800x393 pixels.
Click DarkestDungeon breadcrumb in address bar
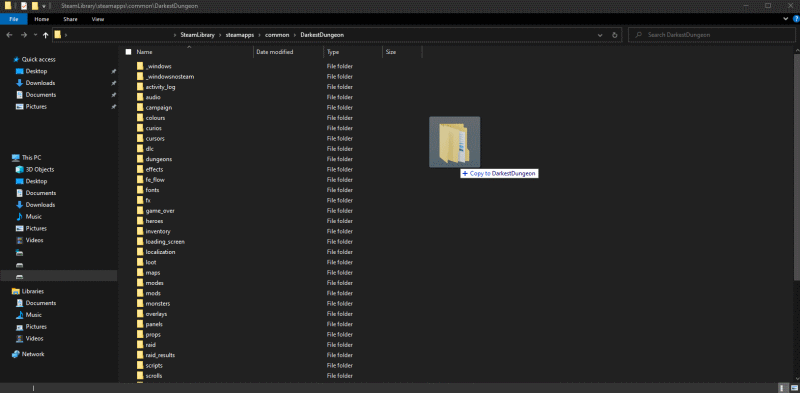tap(321, 35)
